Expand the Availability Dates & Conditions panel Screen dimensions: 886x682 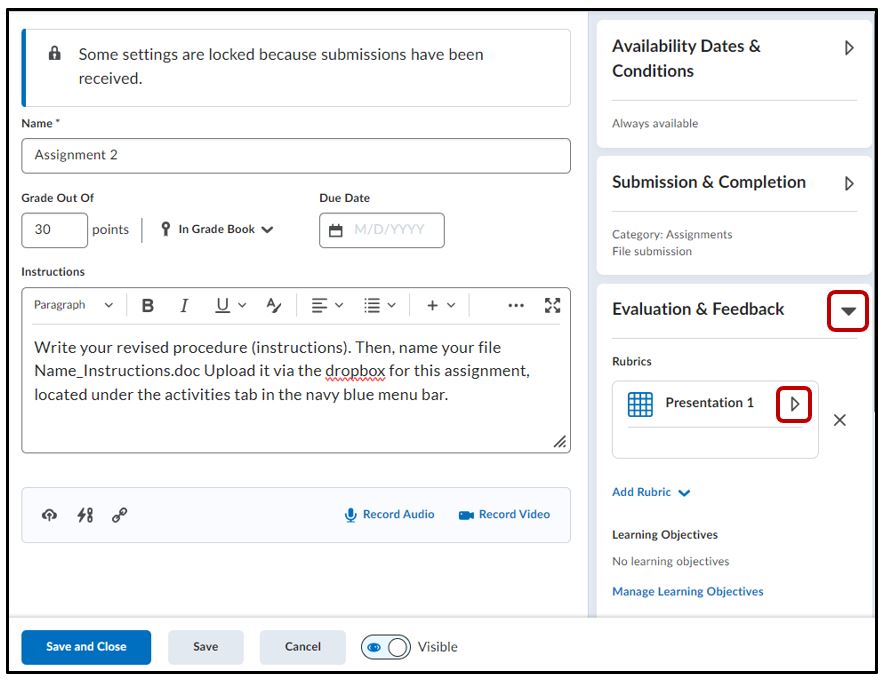[849, 48]
